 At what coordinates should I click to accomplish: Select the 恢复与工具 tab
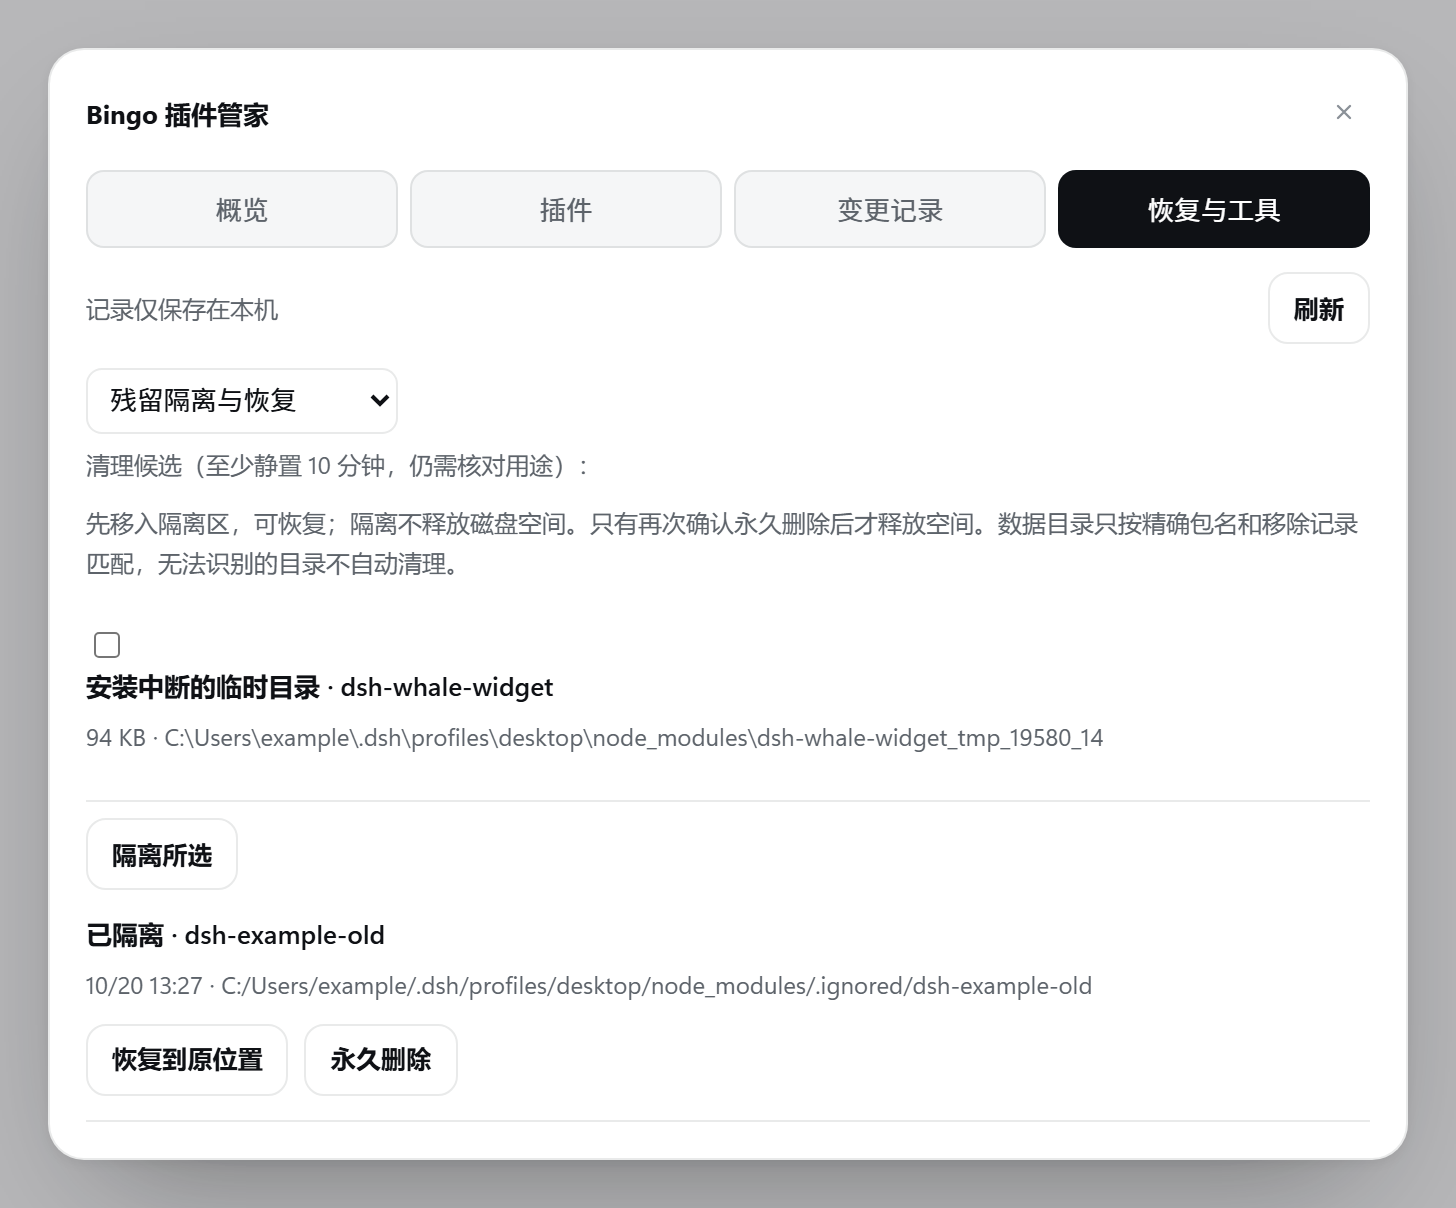[1214, 209]
